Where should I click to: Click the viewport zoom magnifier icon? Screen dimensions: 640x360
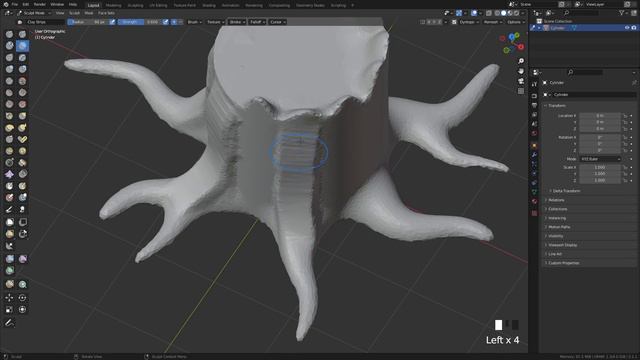[521, 61]
